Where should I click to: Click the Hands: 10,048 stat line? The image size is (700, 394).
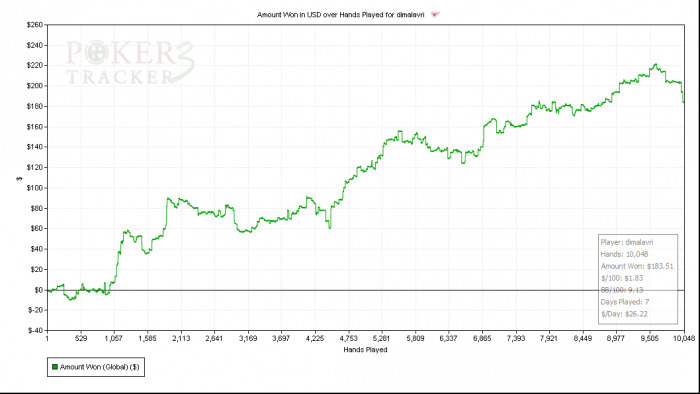click(624, 254)
